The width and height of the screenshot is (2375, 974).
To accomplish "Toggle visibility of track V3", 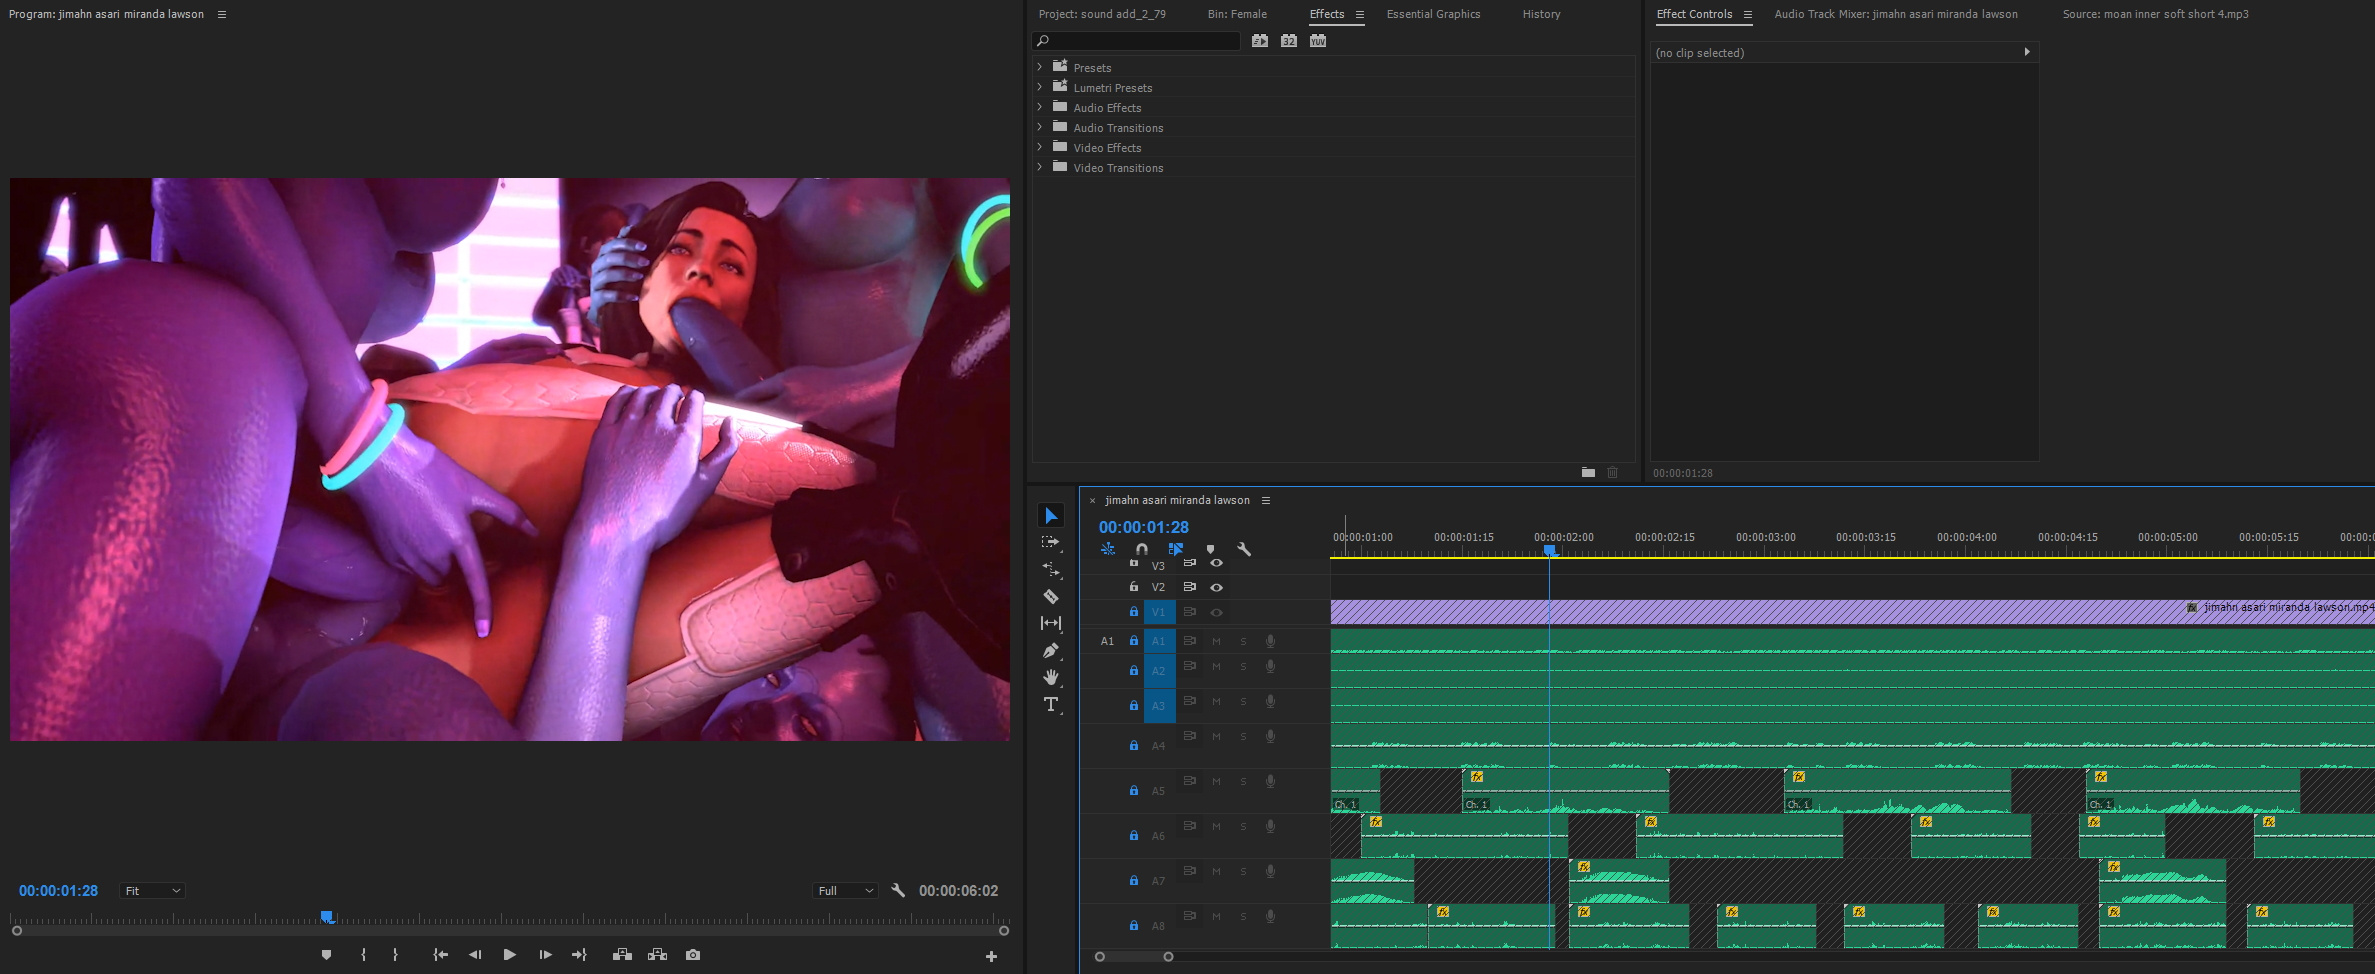I will 1217,564.
